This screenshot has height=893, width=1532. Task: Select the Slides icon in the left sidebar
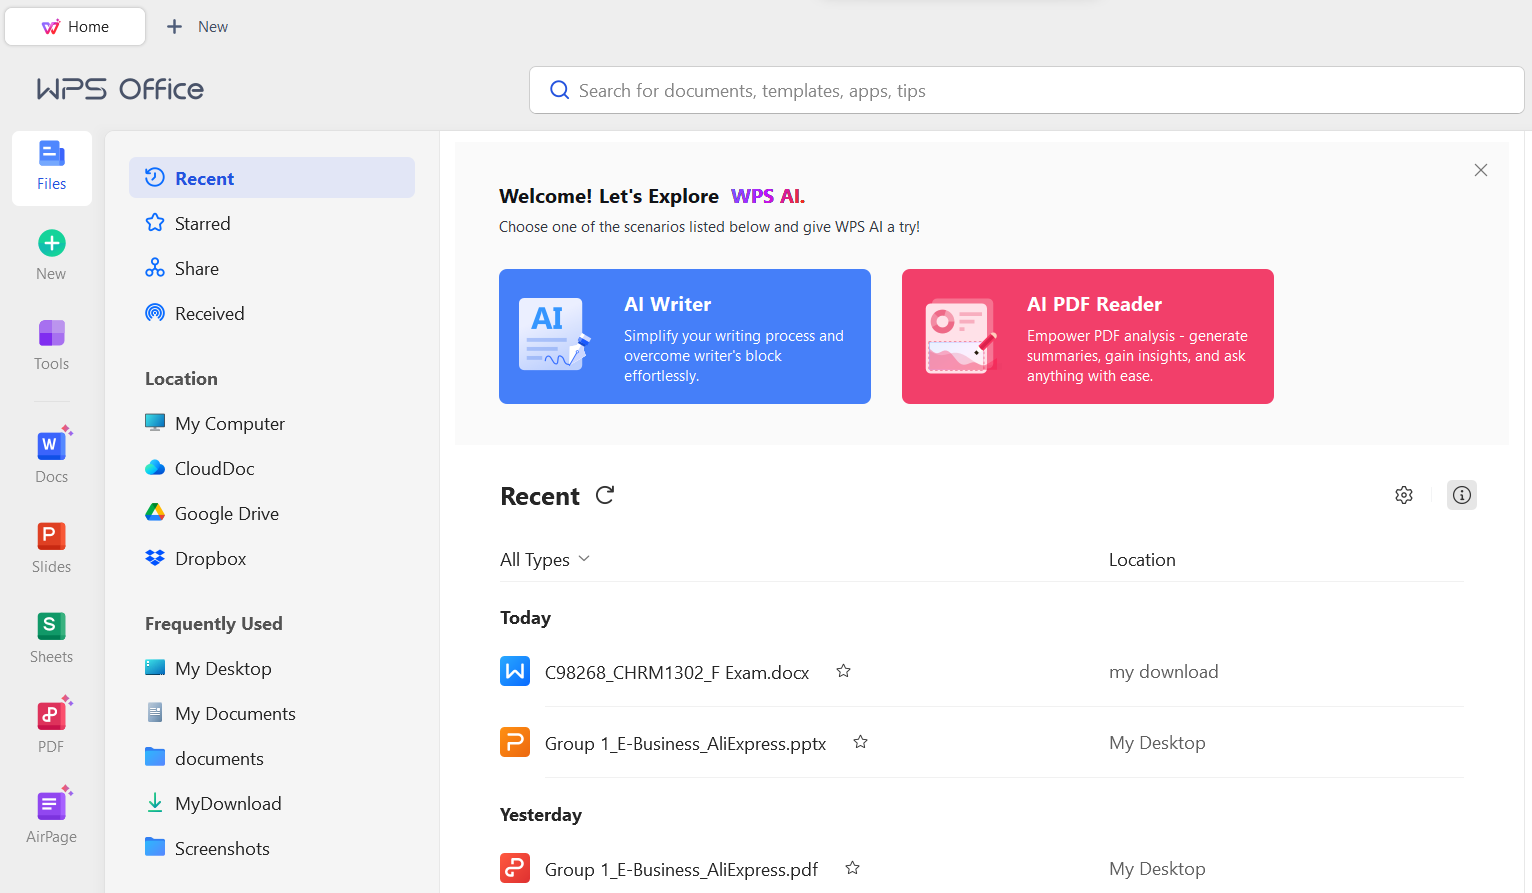(x=51, y=545)
